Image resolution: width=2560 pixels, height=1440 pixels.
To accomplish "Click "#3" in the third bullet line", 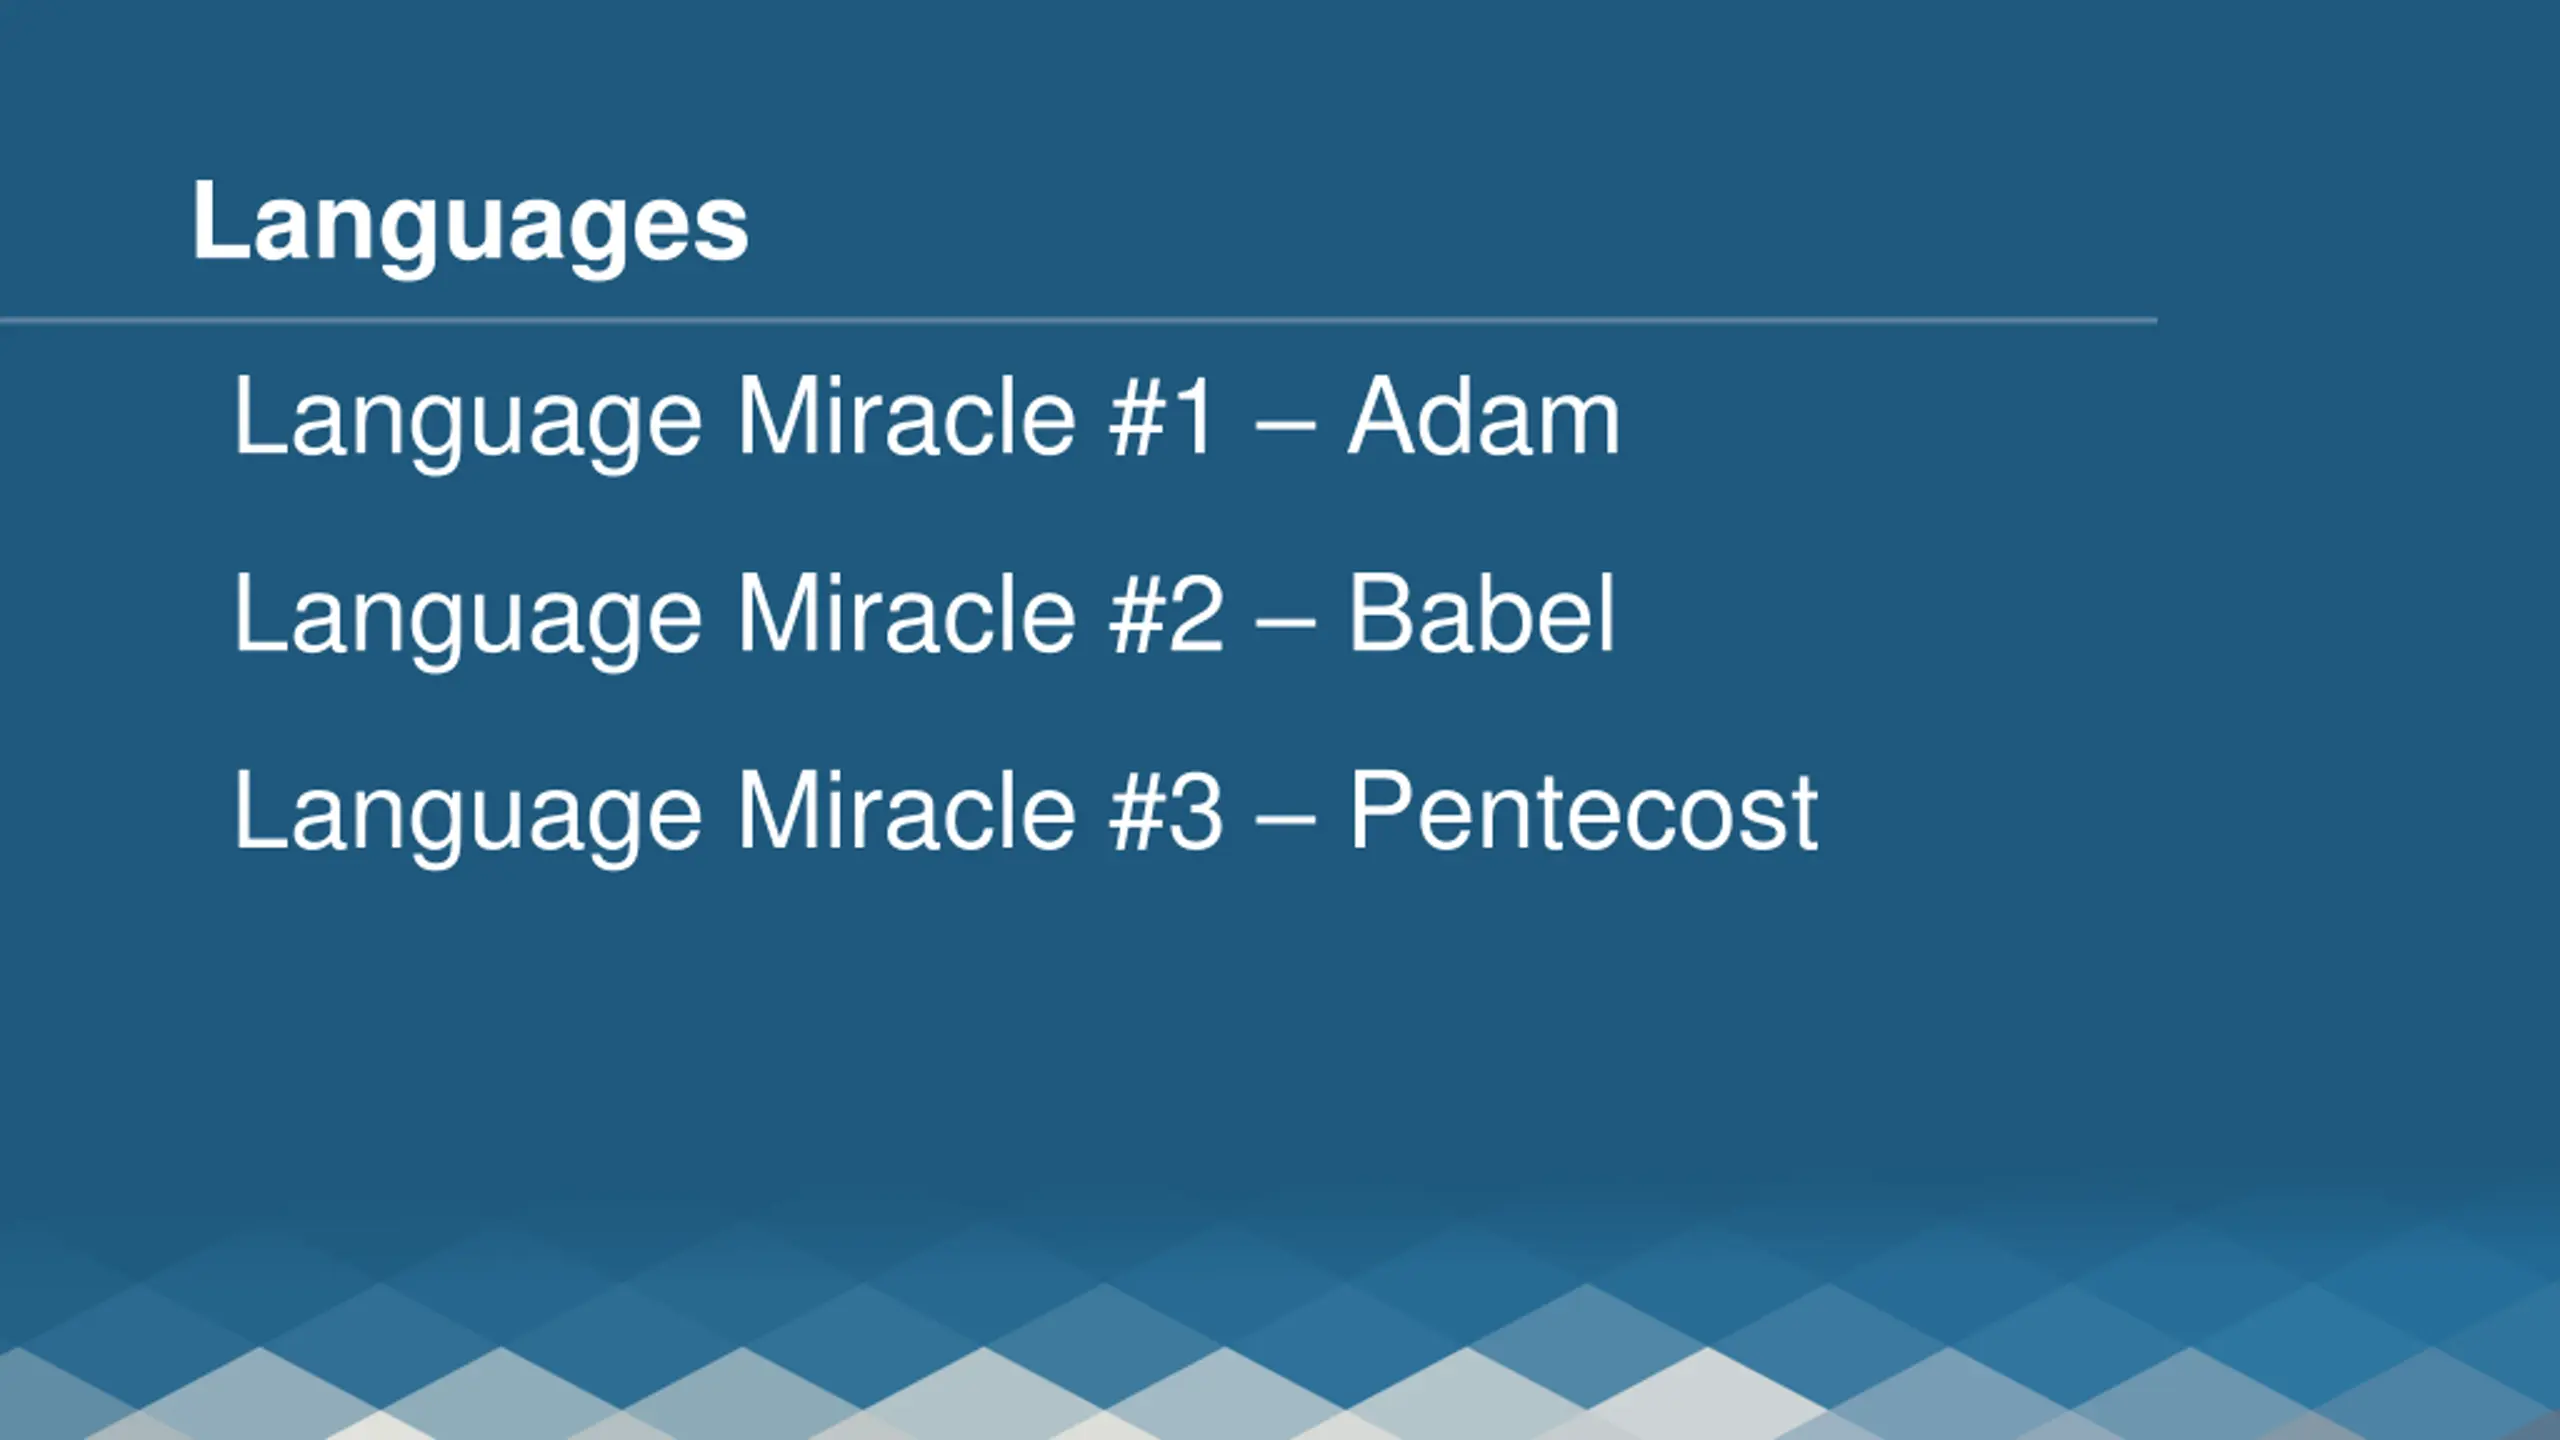I will click(1166, 811).
